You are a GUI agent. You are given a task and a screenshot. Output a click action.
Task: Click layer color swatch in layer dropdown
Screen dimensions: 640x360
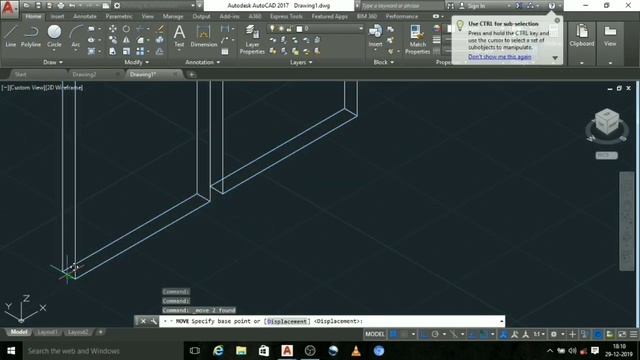(299, 29)
